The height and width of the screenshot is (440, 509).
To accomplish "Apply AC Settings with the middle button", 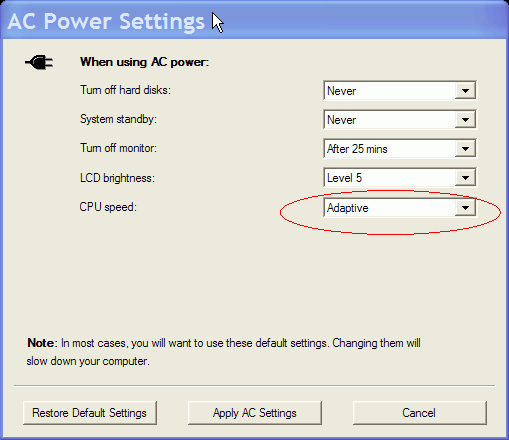I will 255,413.
